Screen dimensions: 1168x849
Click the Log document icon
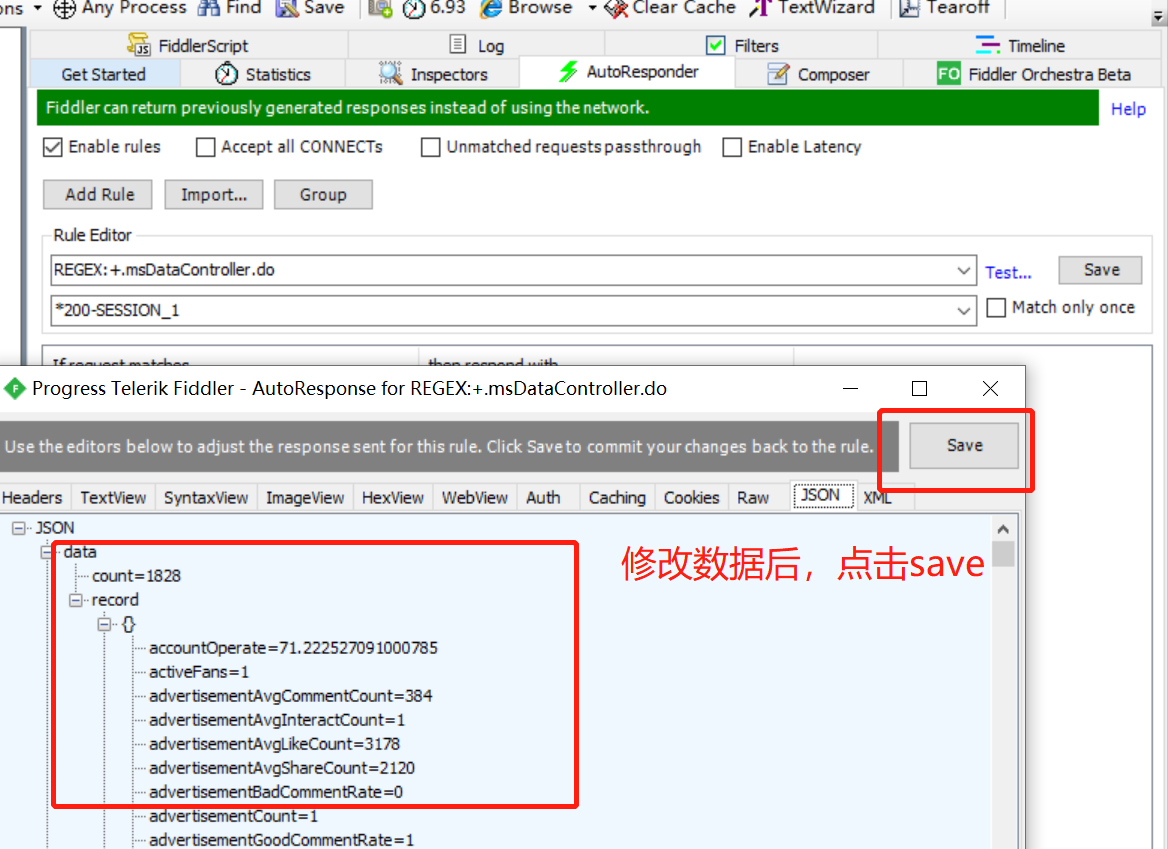458,44
